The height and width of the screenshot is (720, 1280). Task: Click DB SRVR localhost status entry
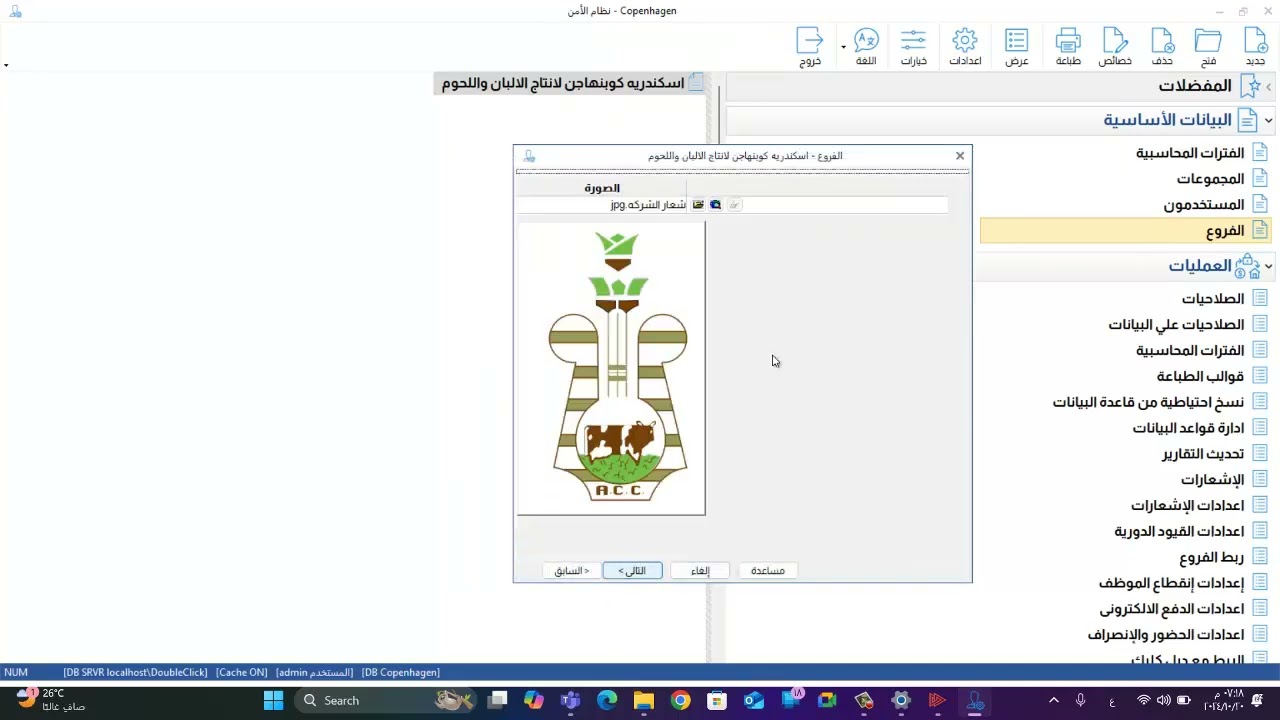(135, 673)
